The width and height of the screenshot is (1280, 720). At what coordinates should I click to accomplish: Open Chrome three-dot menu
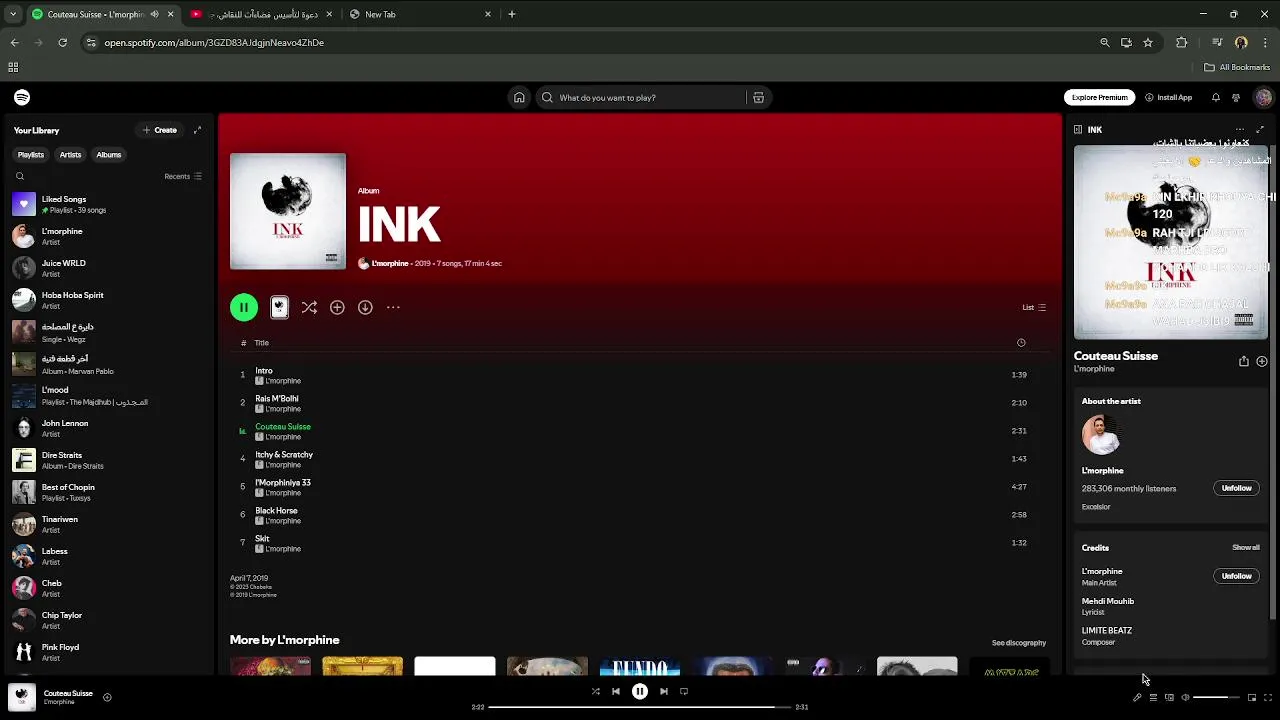click(1266, 42)
